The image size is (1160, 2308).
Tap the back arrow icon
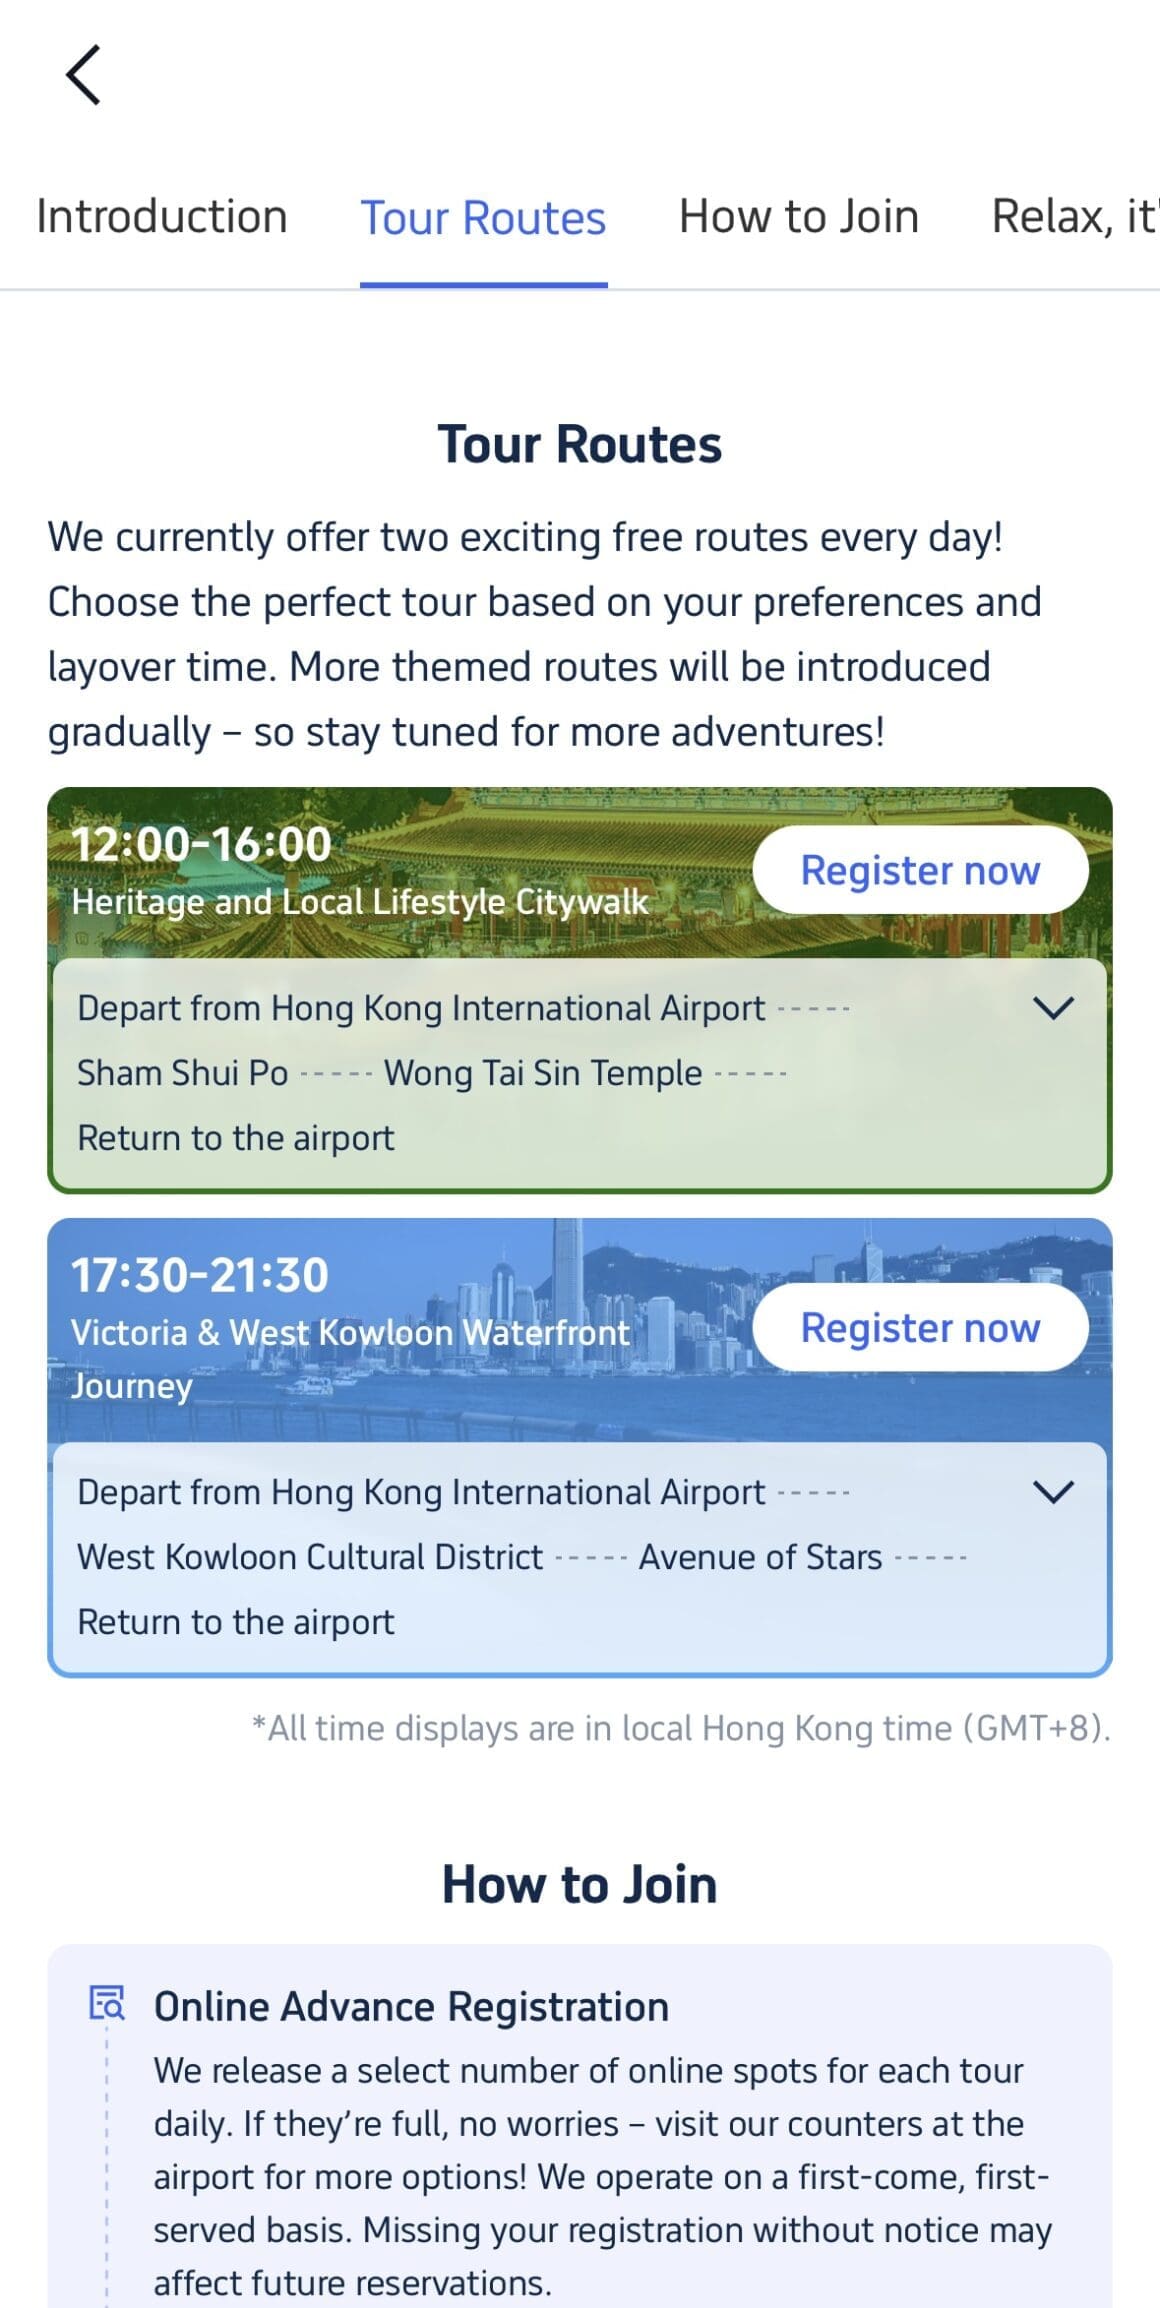point(84,75)
